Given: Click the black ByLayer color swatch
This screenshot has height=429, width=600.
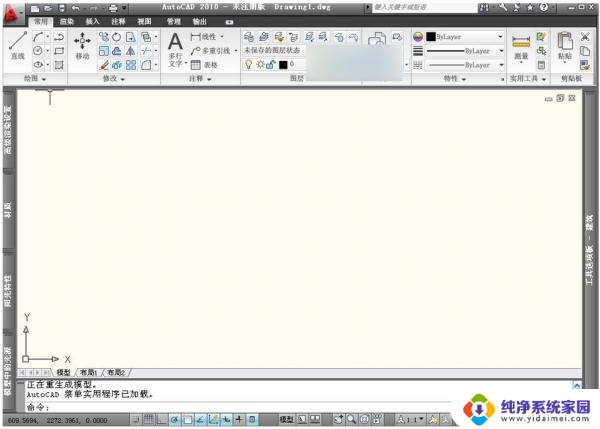Looking at the screenshot, I should [x=431, y=37].
